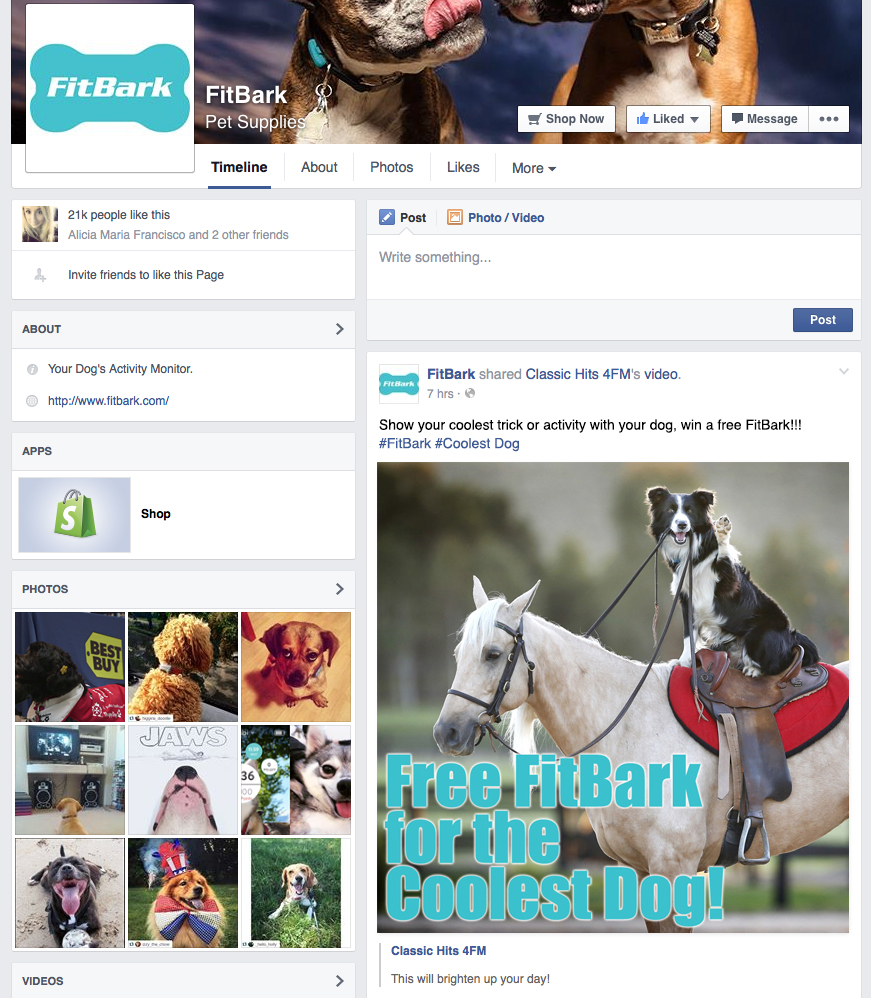Screen dimensions: 871x998
Task: Expand the VIDEOS section arrow
Action: tap(339, 981)
